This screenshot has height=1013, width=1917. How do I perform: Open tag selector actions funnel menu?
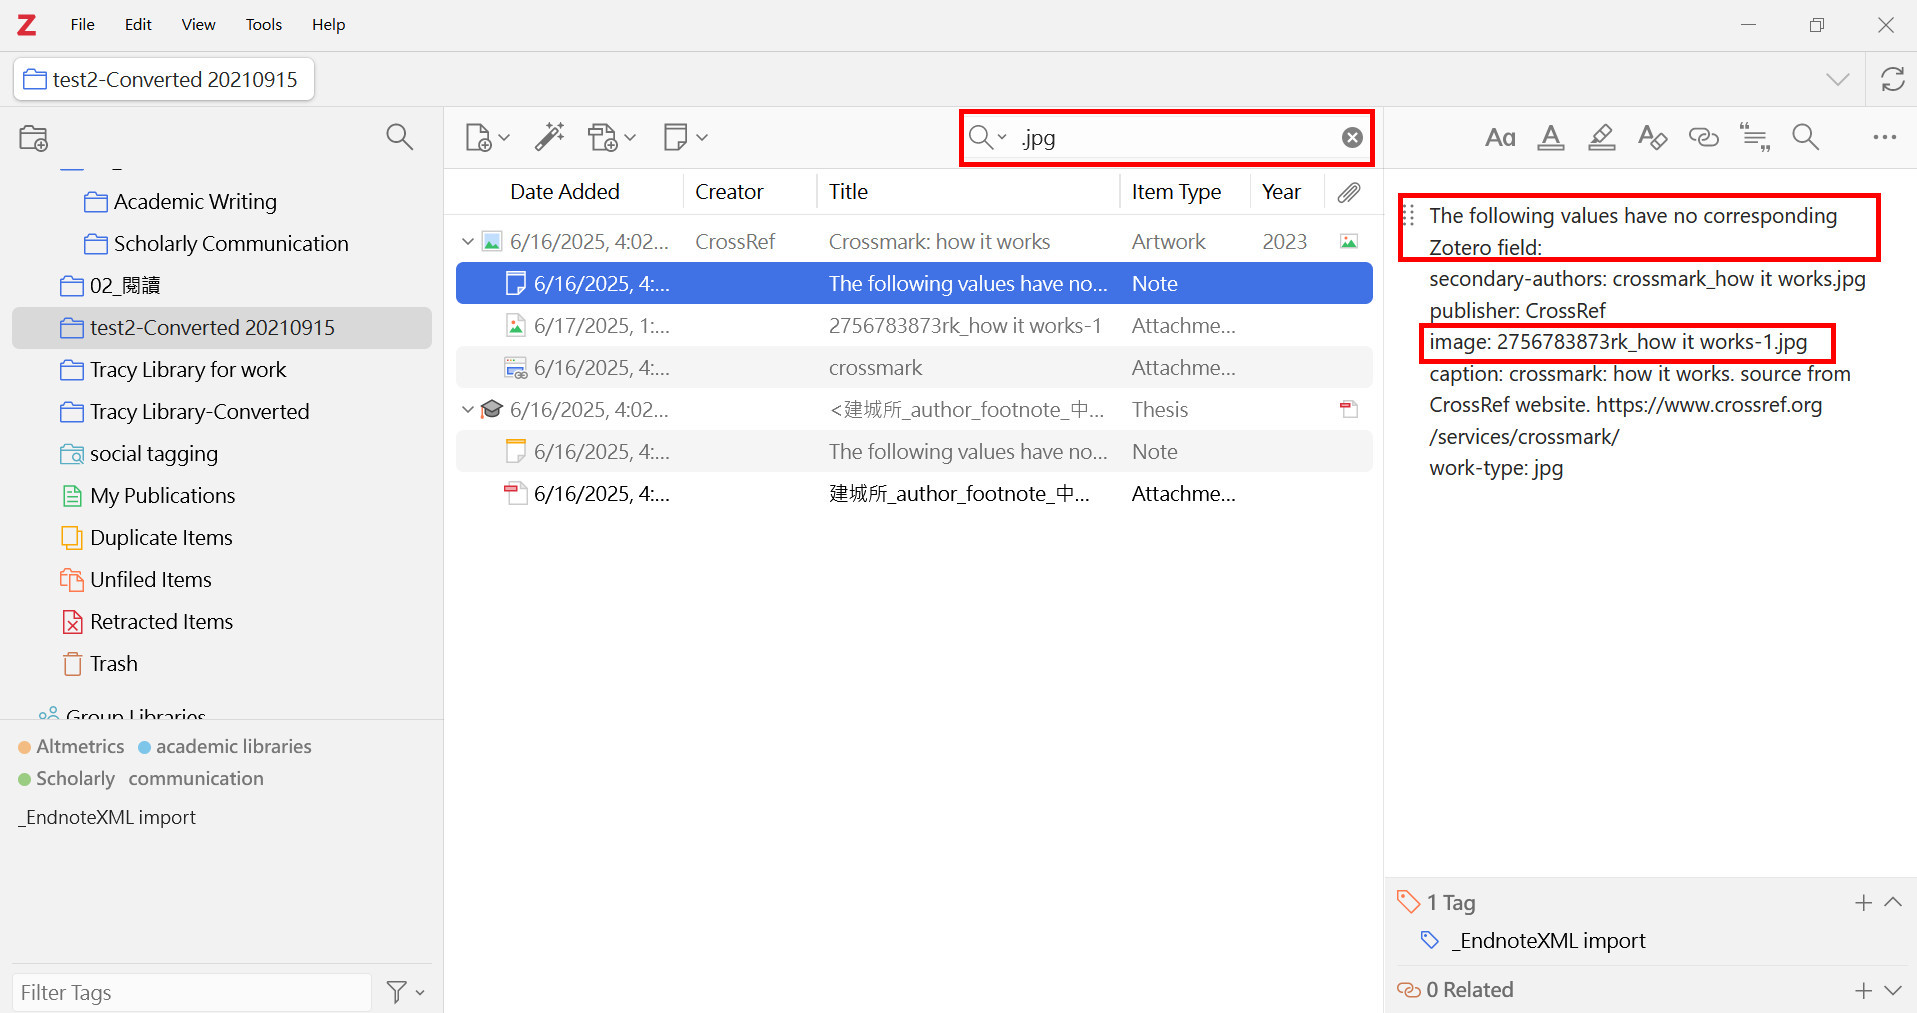tap(405, 992)
